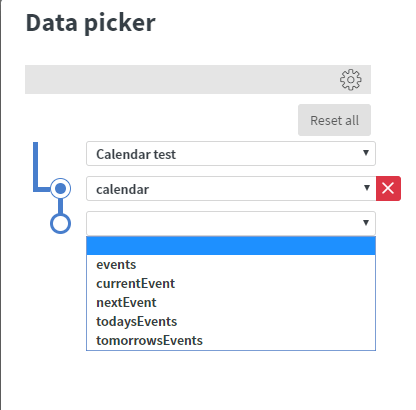Collapse the empty third dropdown field
The image size is (416, 410).
click(x=231, y=223)
